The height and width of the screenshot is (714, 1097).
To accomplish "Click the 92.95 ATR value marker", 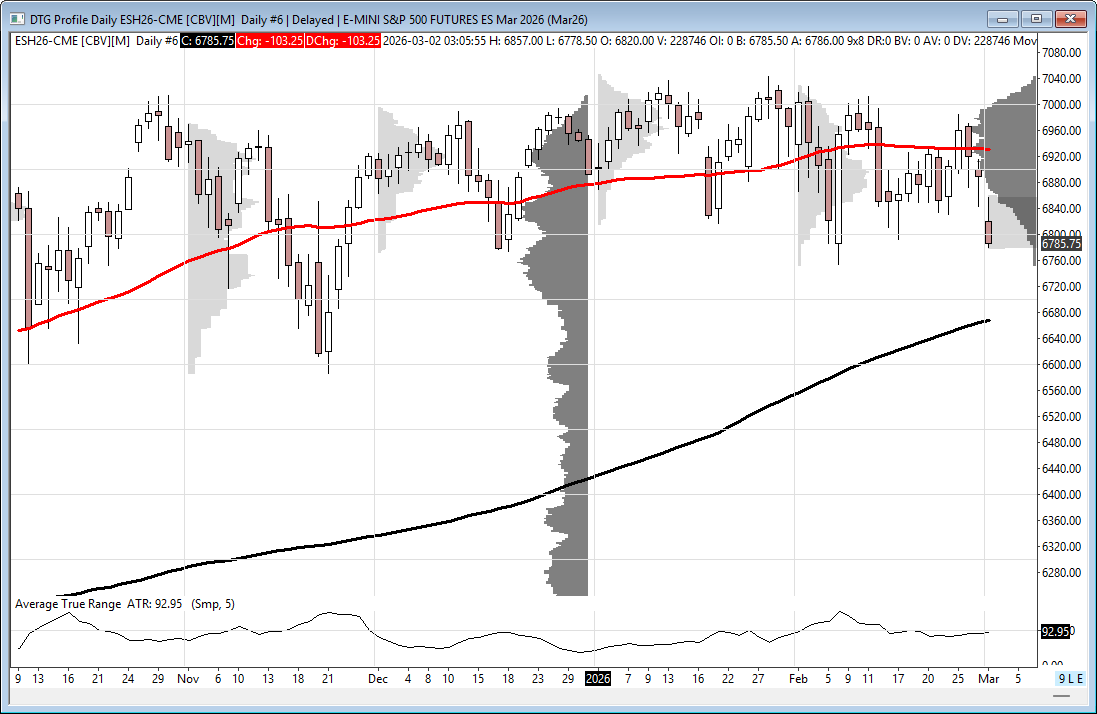I will 1056,632.
